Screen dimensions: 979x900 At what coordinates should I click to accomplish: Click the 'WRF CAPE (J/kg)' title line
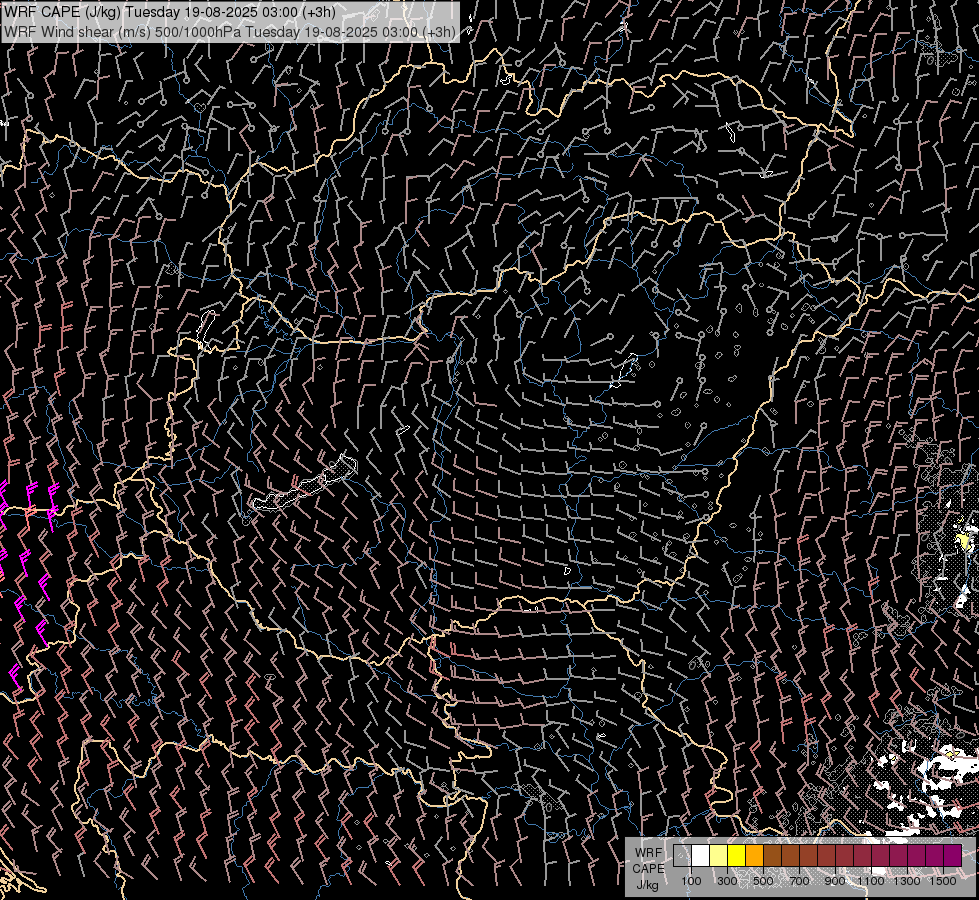(x=170, y=12)
